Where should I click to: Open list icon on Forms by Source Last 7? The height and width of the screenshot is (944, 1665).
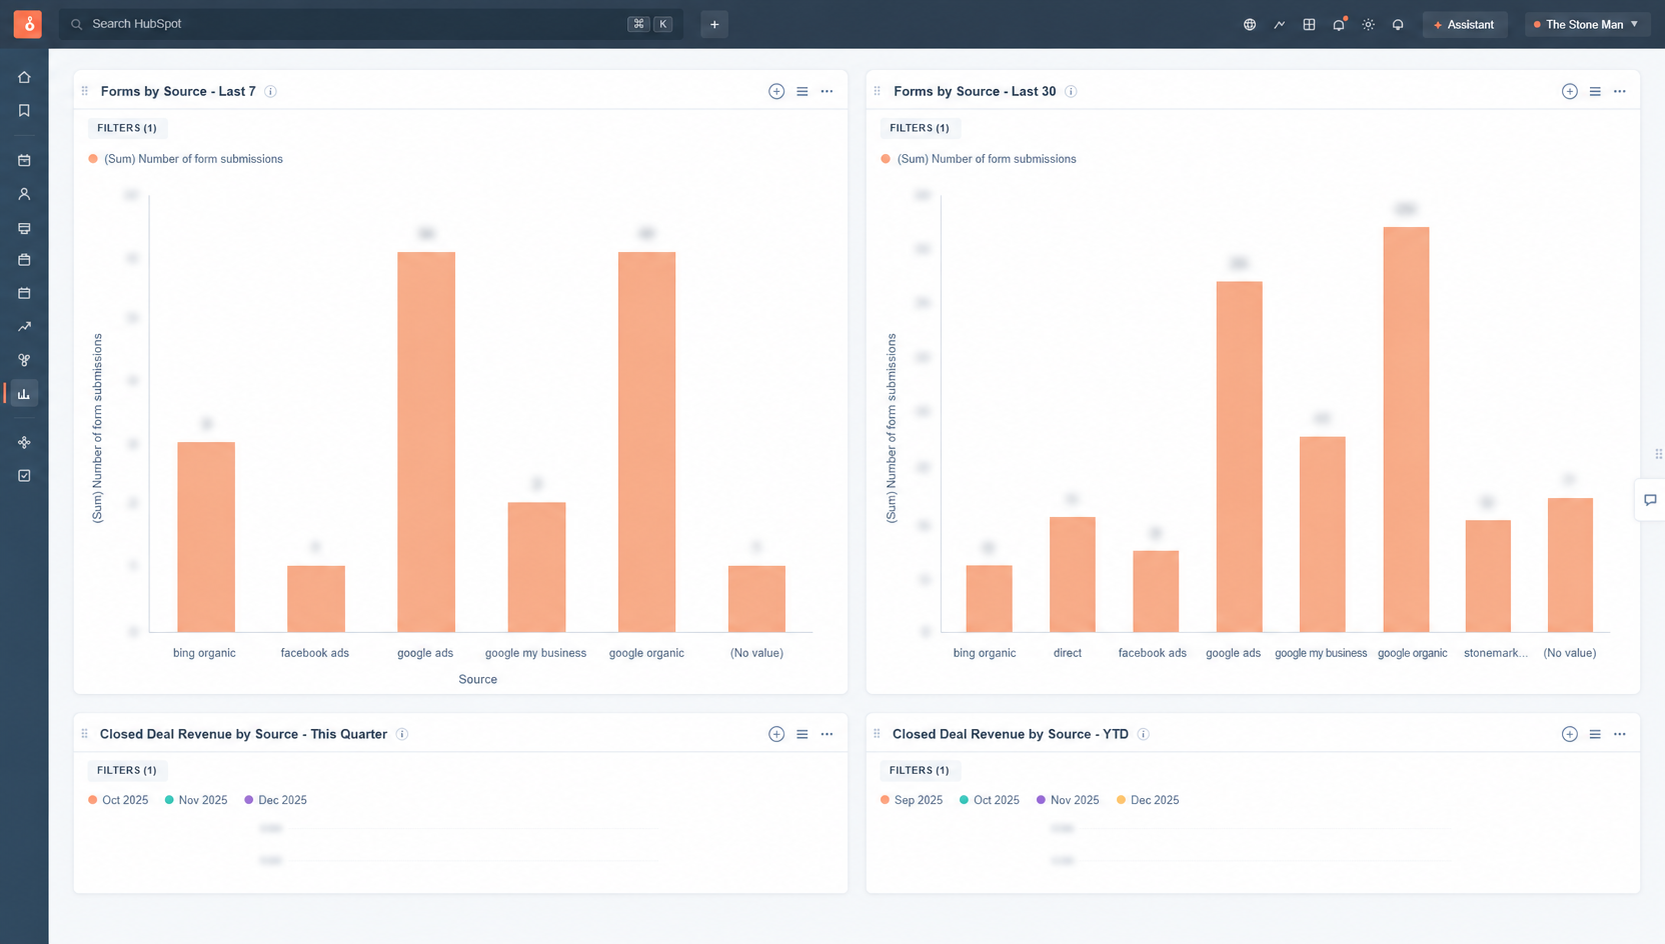tap(802, 91)
